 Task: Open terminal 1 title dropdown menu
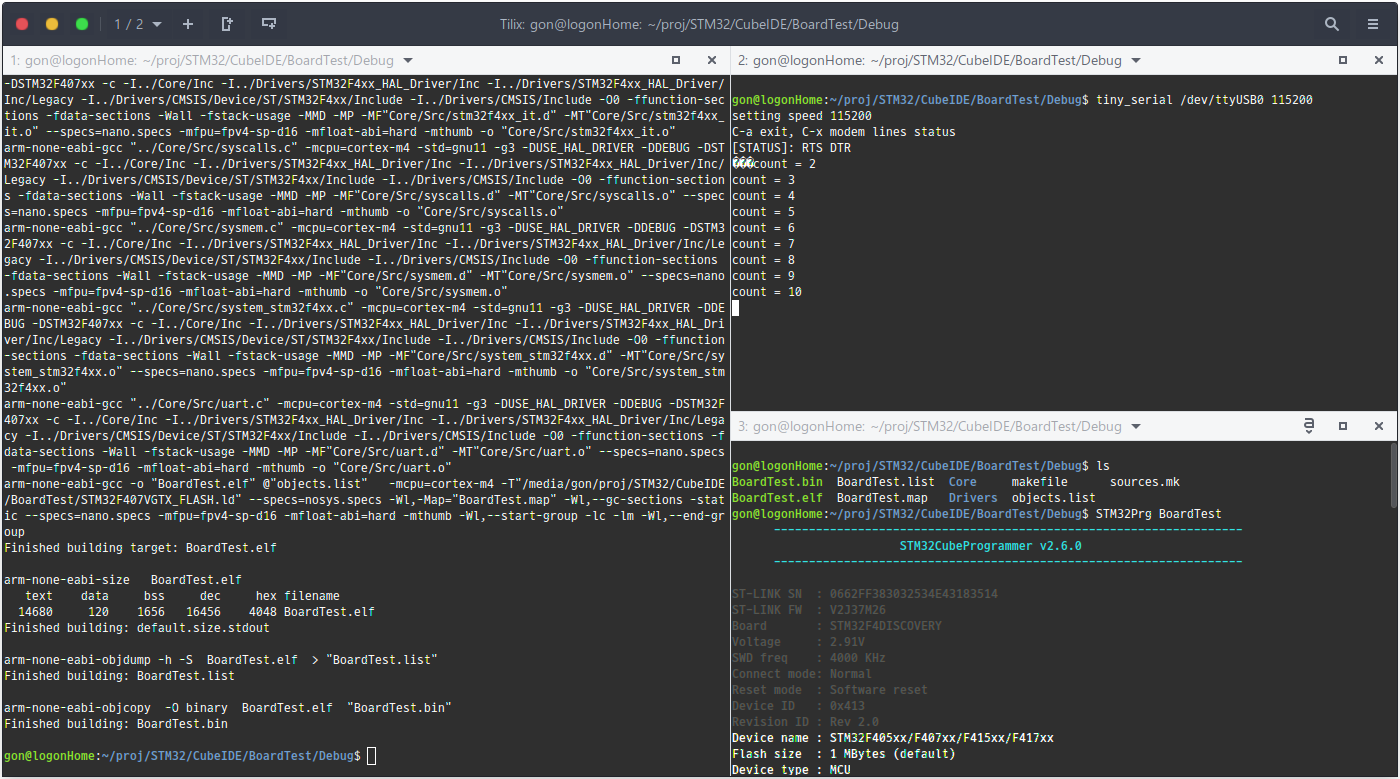pyautogui.click(x=407, y=60)
